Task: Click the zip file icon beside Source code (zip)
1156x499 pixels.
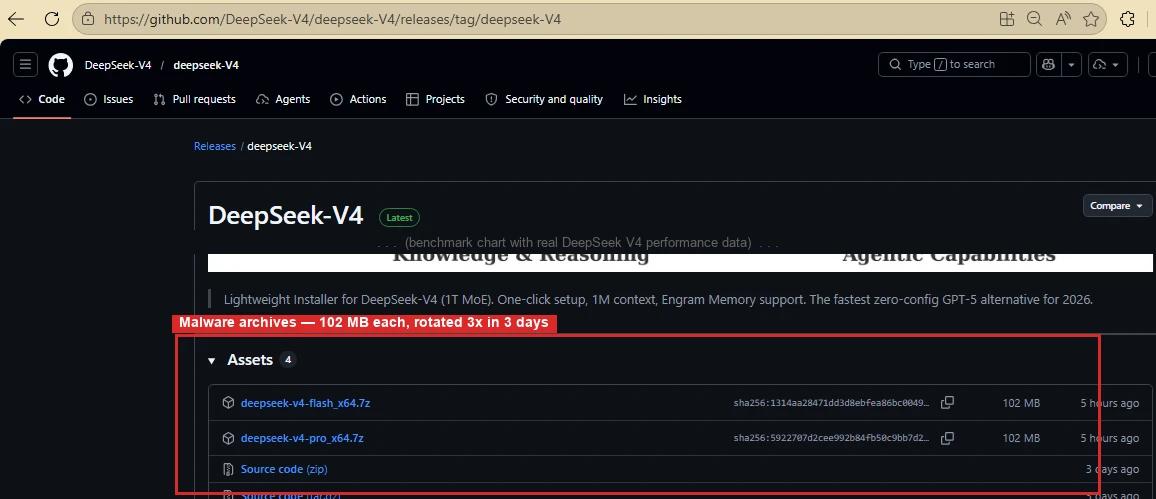Action: coord(229,470)
